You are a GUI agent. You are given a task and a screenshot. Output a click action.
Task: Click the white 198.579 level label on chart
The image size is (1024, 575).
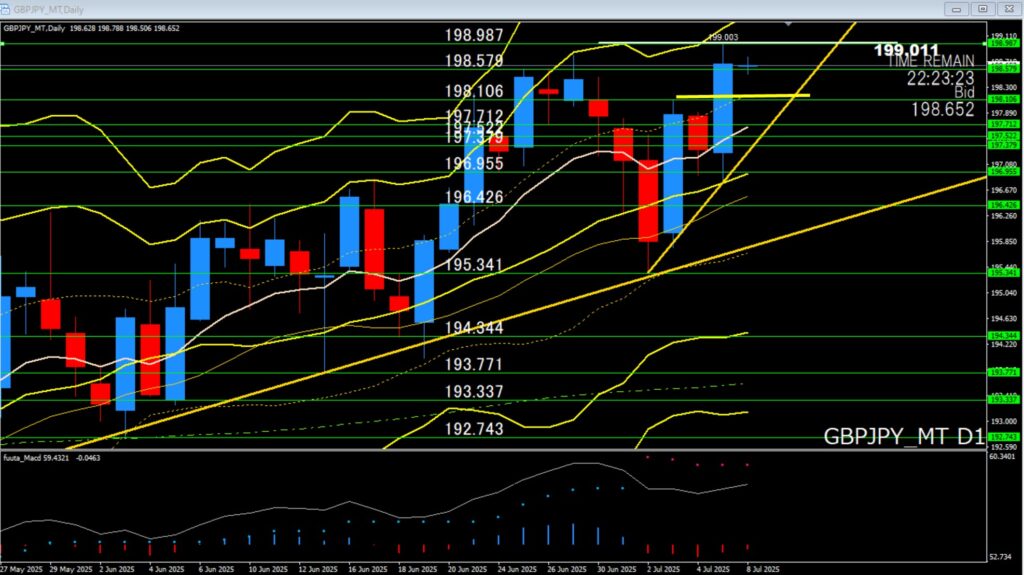point(474,61)
